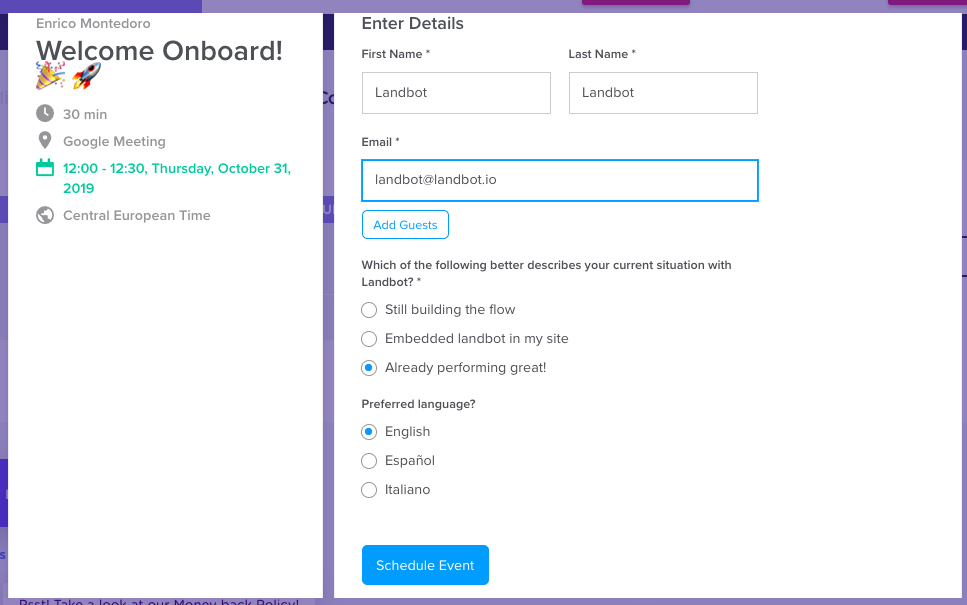Screen dimensions: 967x605
Task: Click the Add Guests button
Action: 405,224
